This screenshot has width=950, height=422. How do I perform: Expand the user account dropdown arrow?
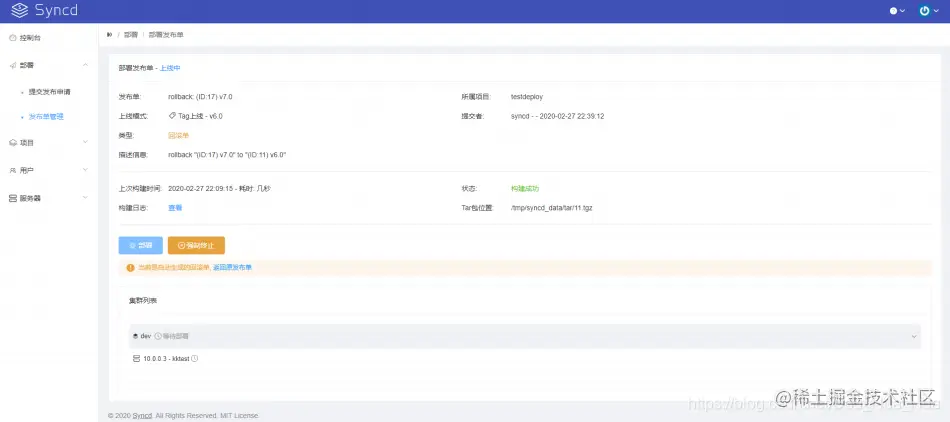point(937,11)
